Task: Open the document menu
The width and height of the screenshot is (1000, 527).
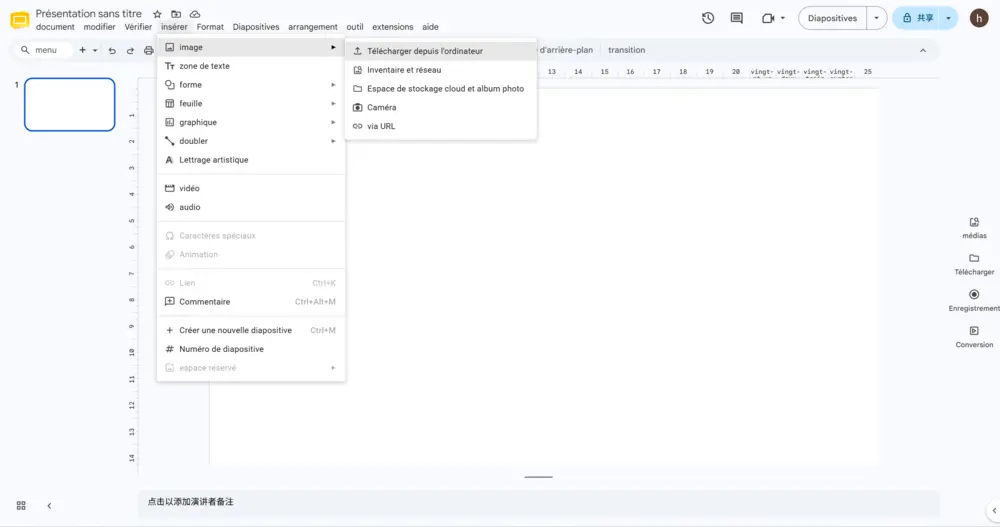Action: coord(55,27)
